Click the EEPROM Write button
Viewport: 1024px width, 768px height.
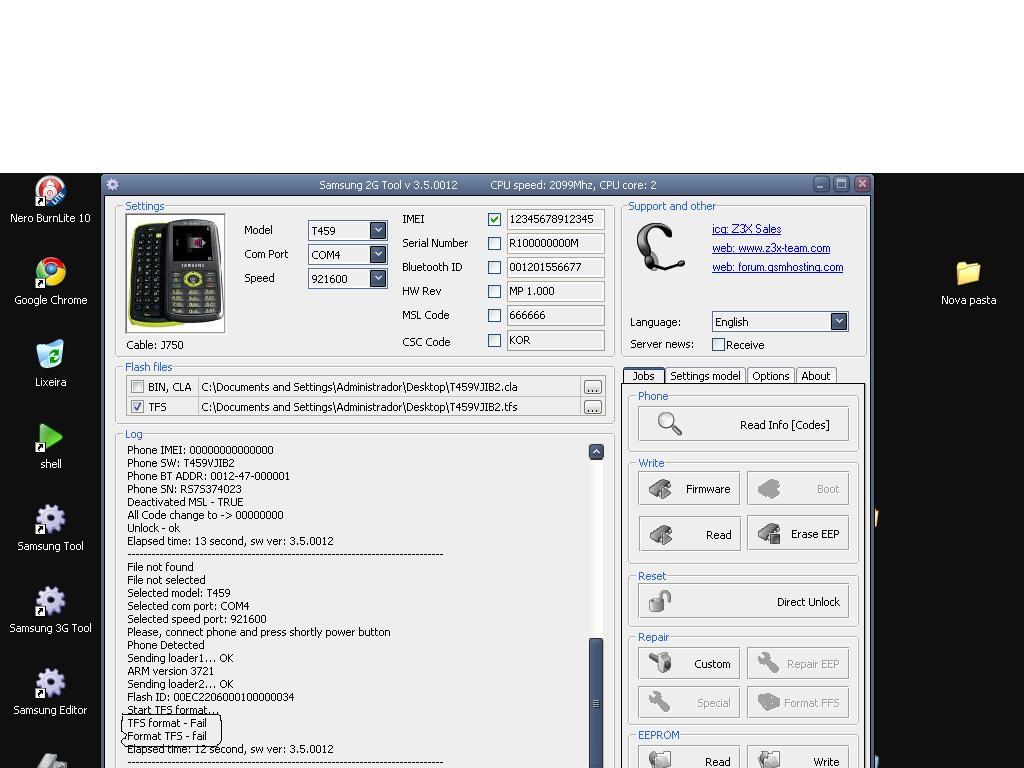coord(798,758)
